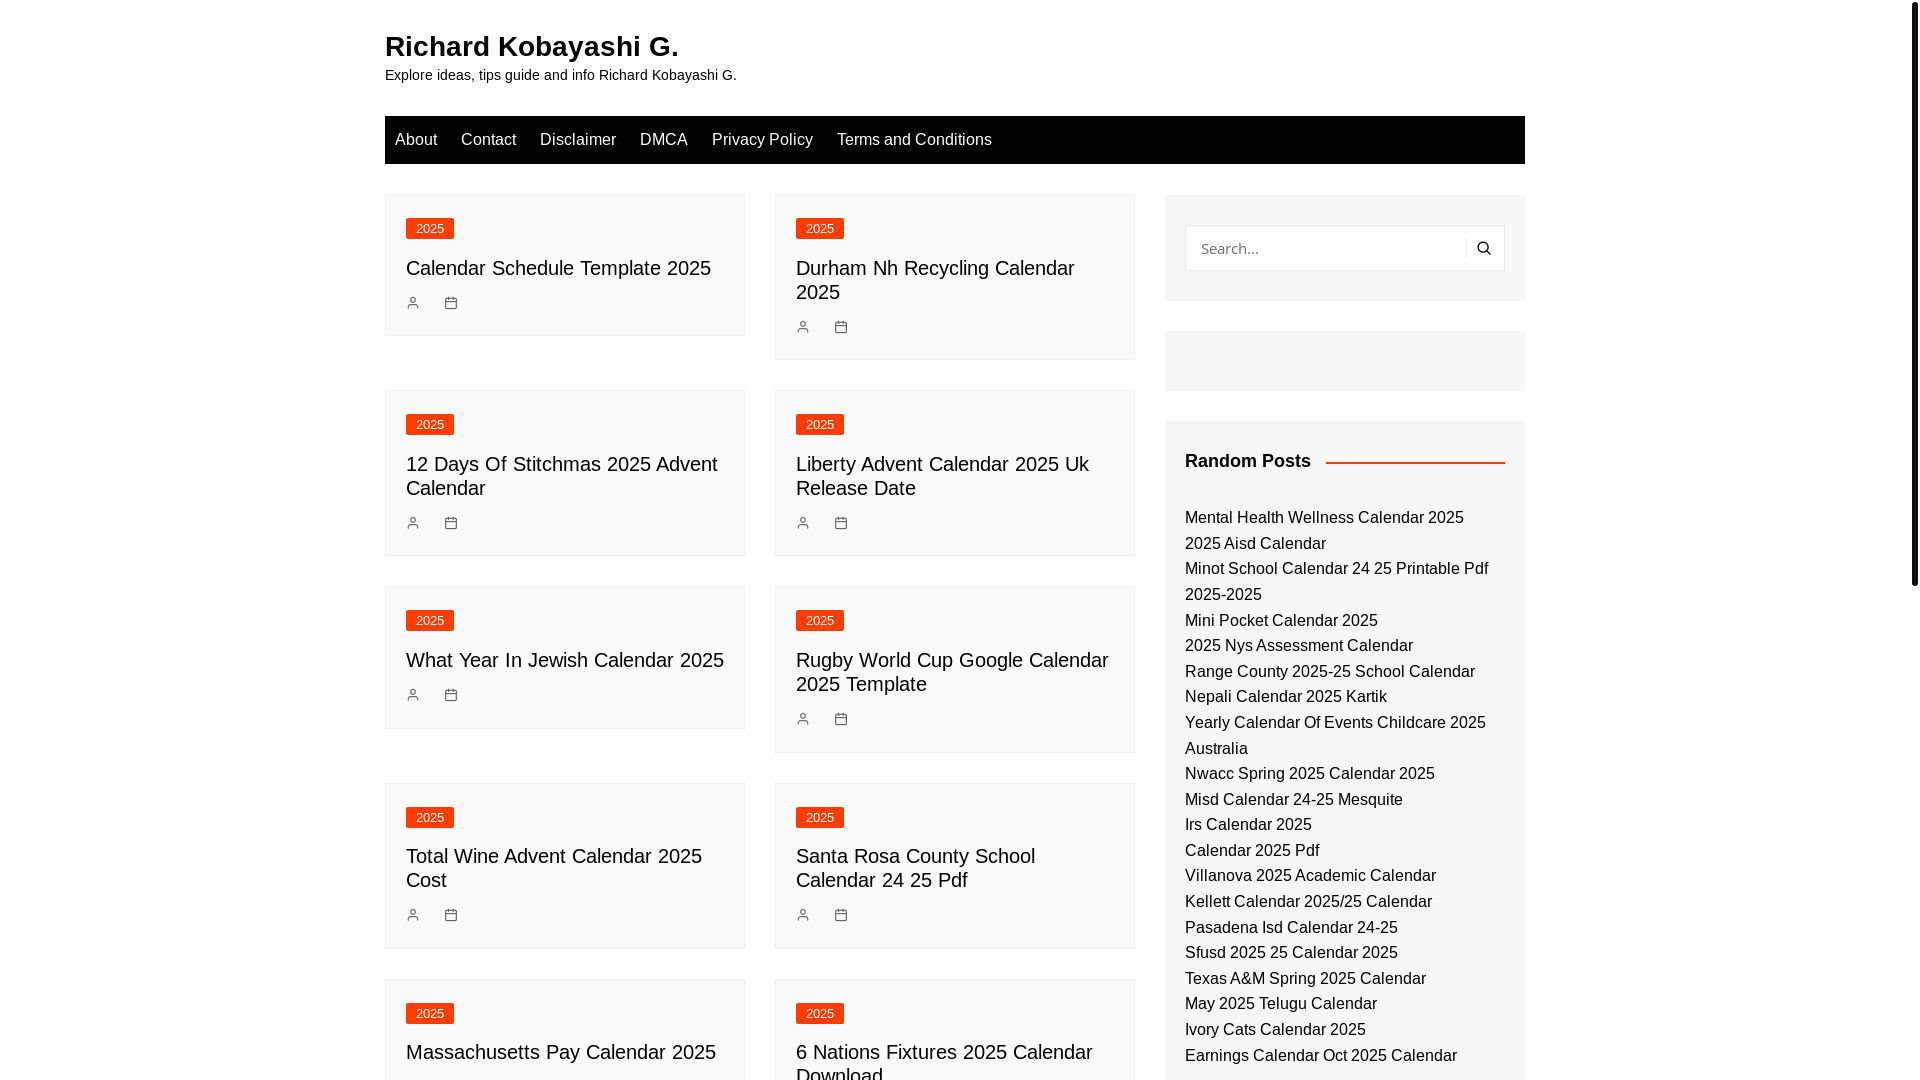This screenshot has height=1080, width=1920.
Task: Open Terms and Conditions
Action: pyautogui.click(x=914, y=140)
